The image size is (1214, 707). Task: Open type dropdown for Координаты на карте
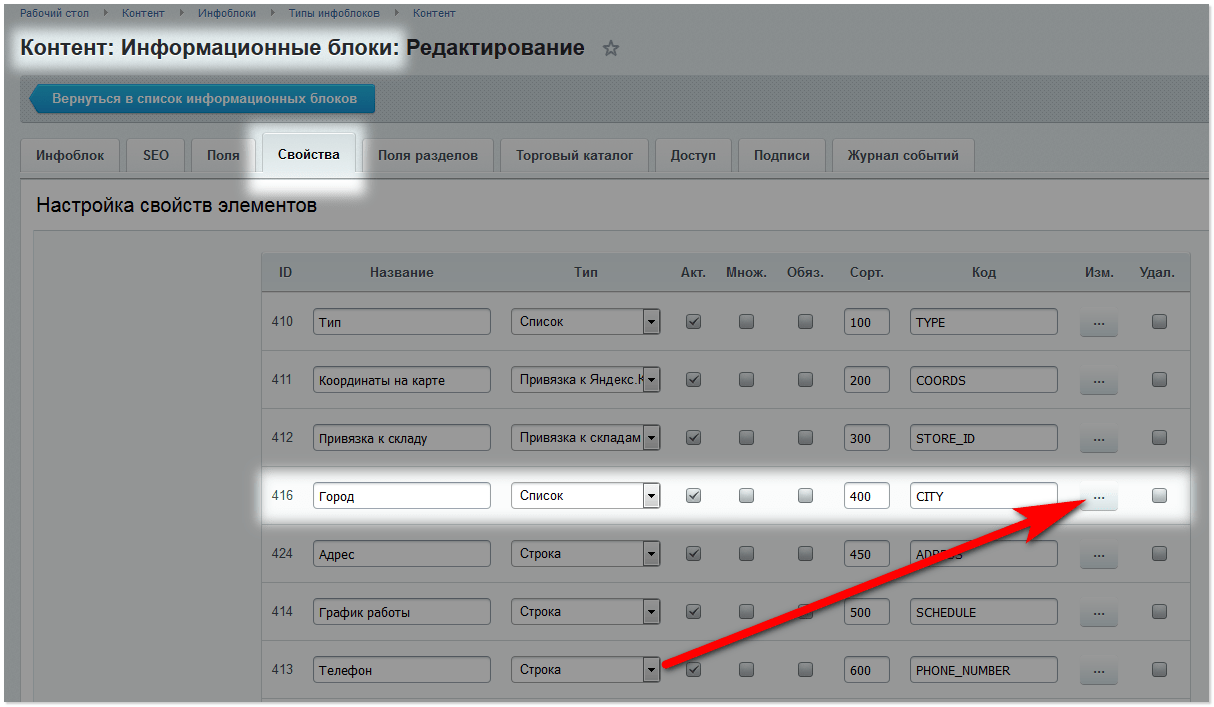coord(586,380)
